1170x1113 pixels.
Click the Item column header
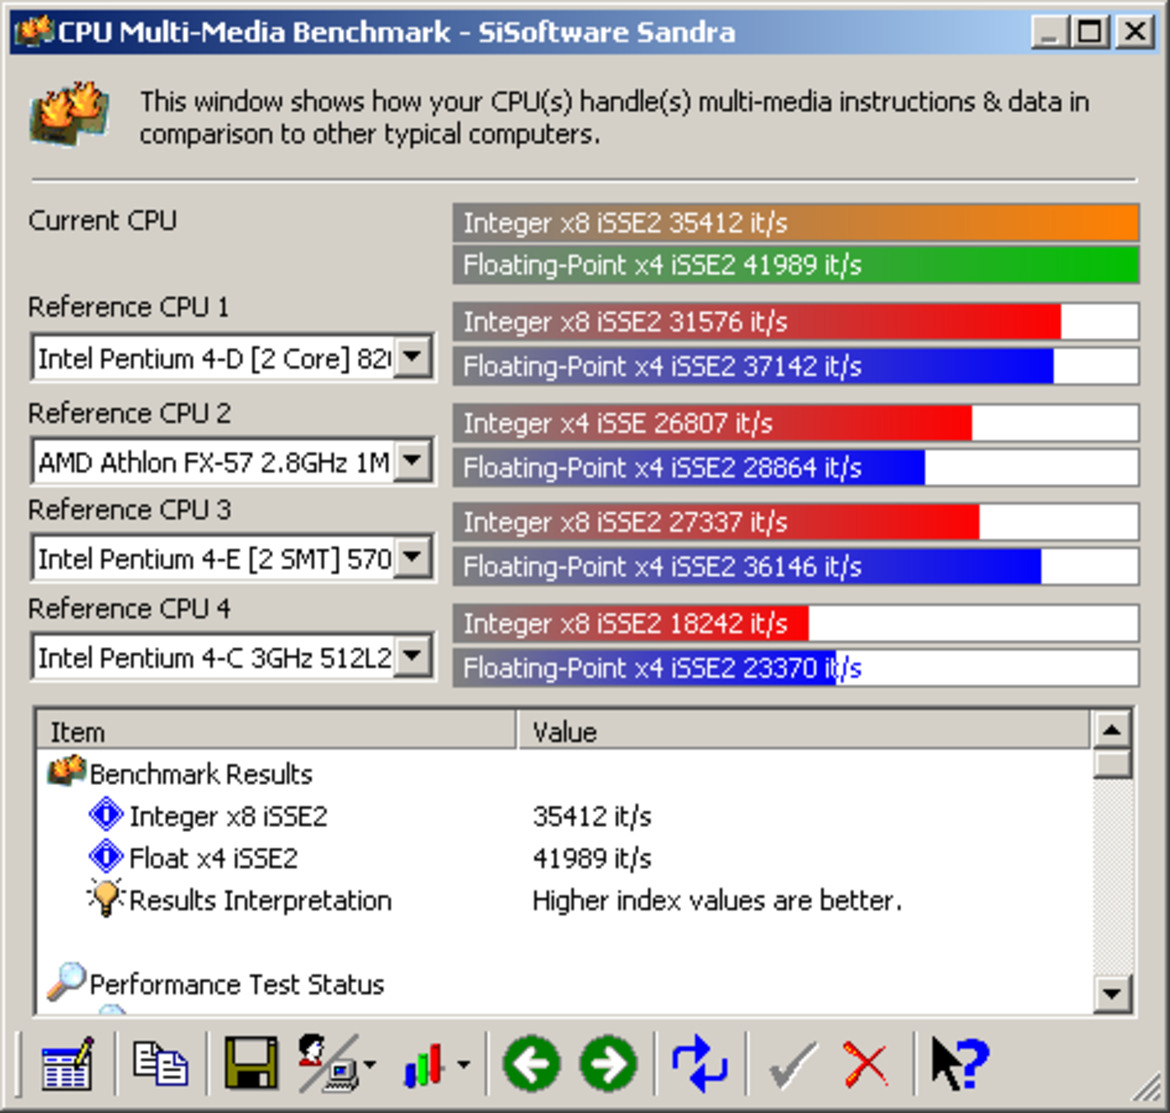point(276,730)
